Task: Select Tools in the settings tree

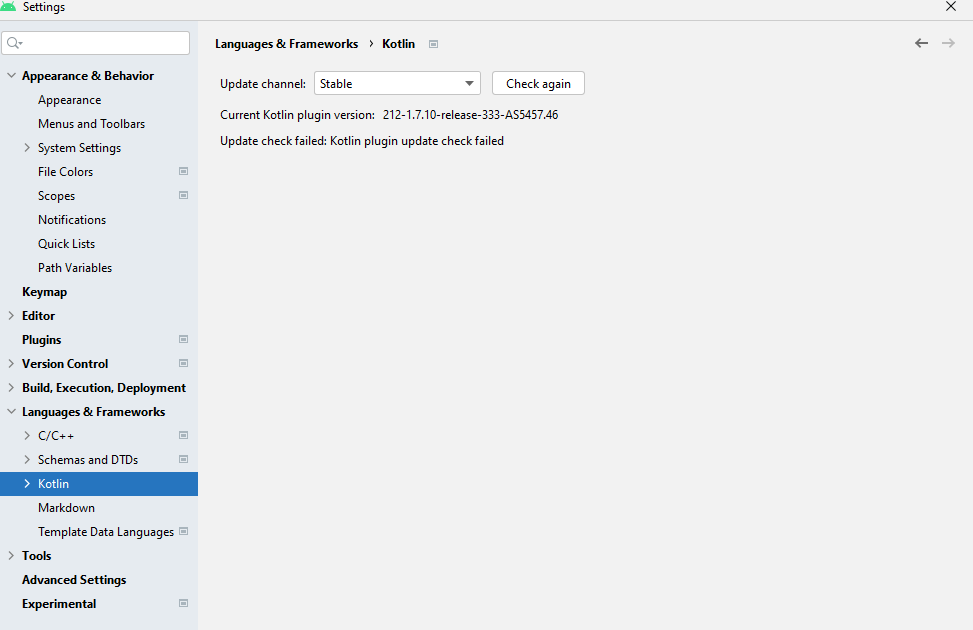Action: click(37, 556)
